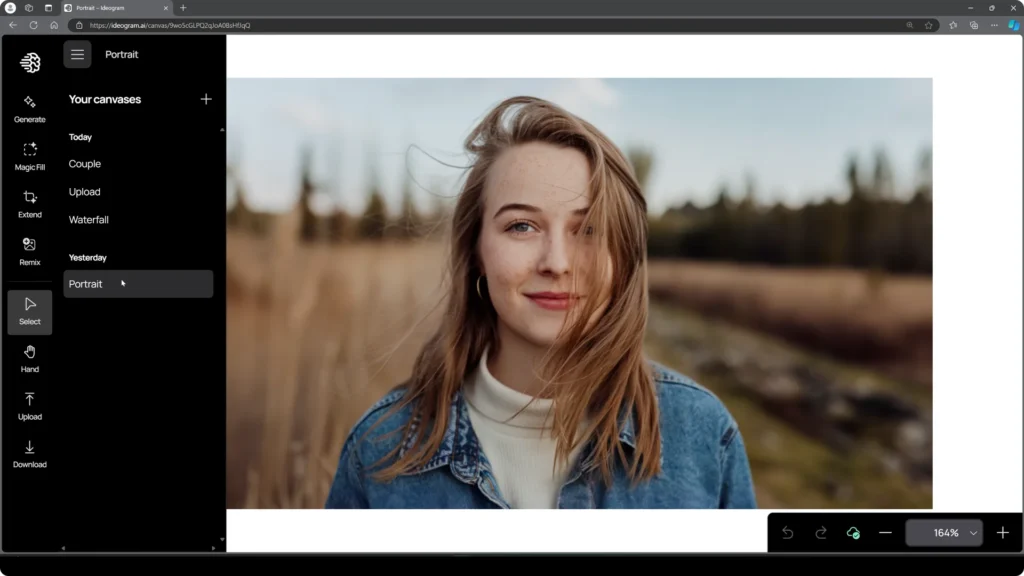
Task: Open the Magic Fill tool
Action: coord(29,155)
